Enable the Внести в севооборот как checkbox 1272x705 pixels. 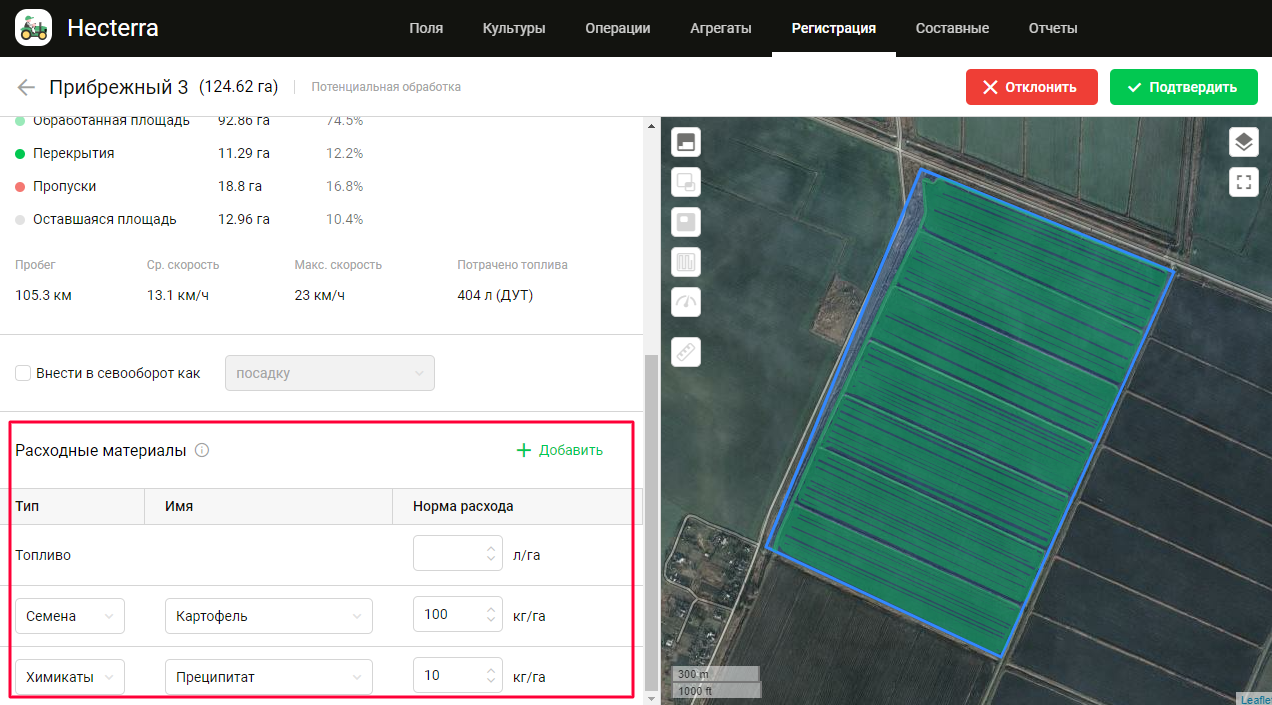coord(23,373)
